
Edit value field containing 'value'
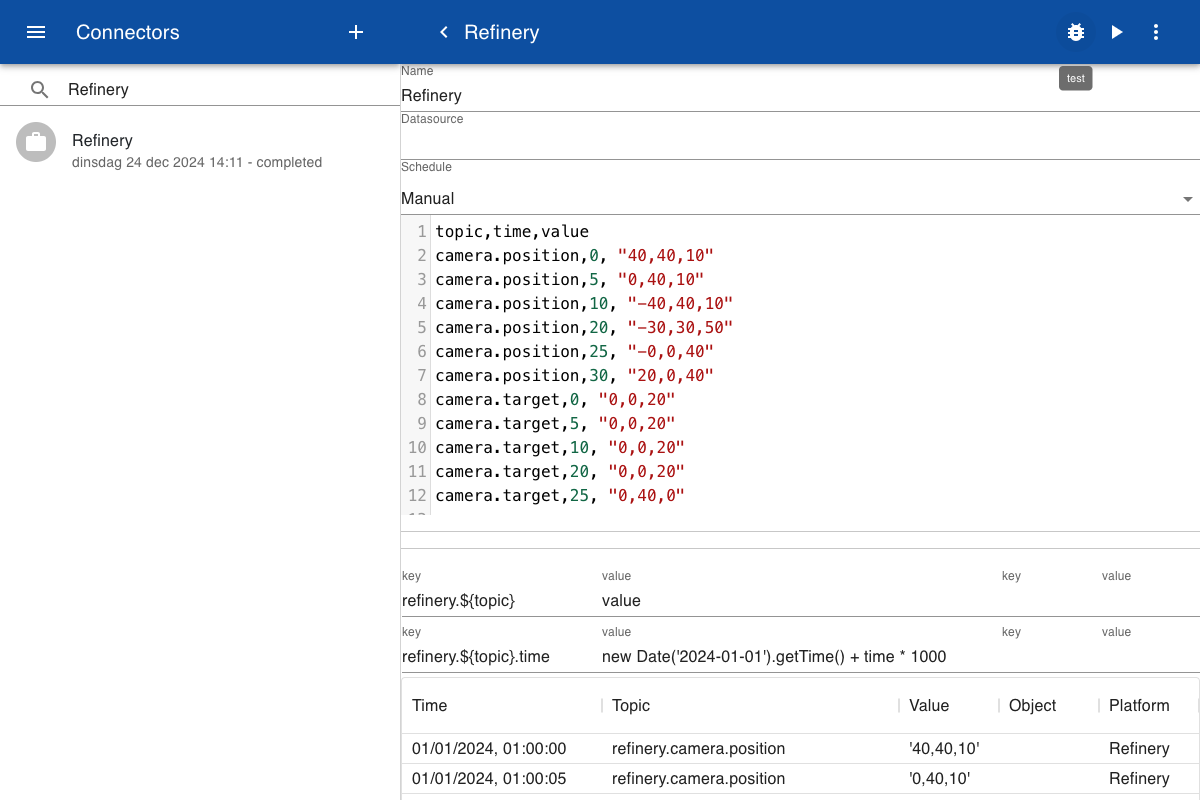point(800,601)
